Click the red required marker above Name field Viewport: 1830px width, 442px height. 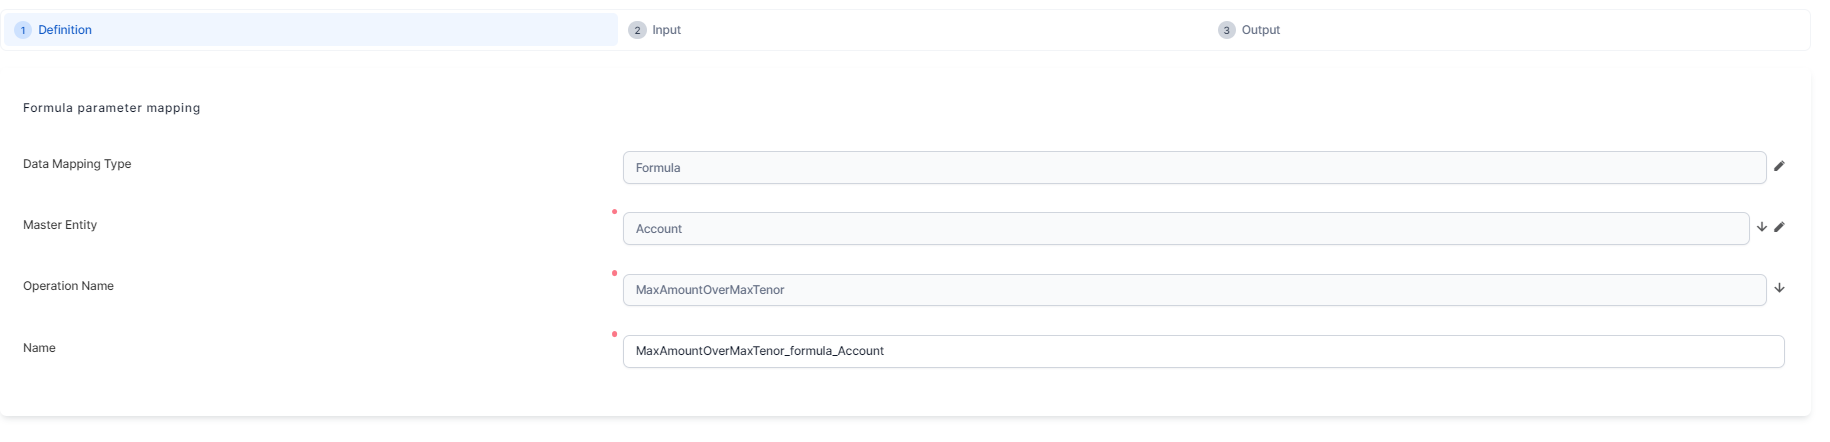[614, 334]
